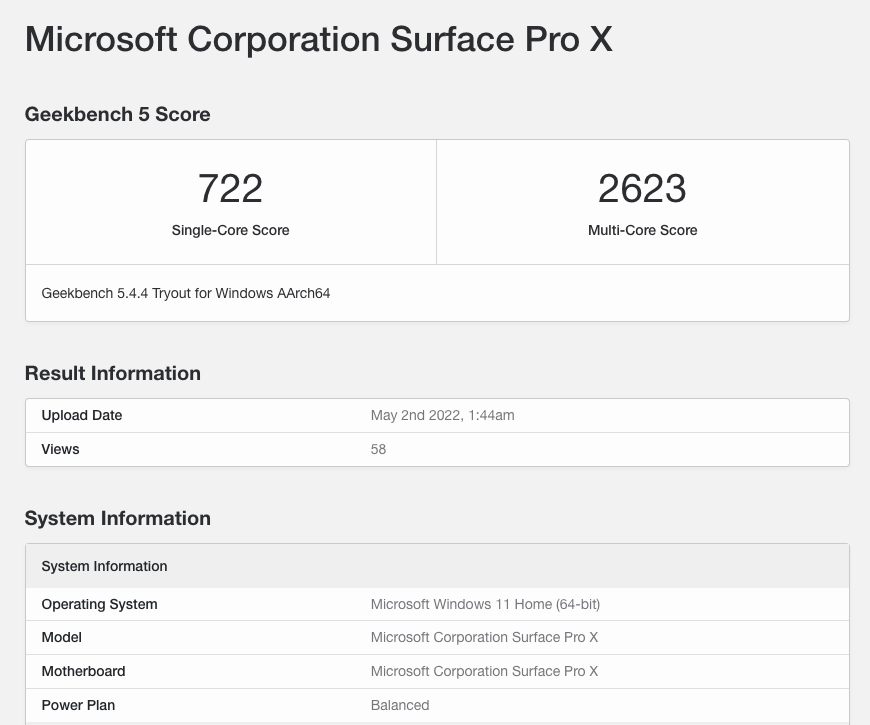Screen dimensions: 870x725
Task: Select the Motherboard row's Surface Pro X value
Action: tap(484, 671)
